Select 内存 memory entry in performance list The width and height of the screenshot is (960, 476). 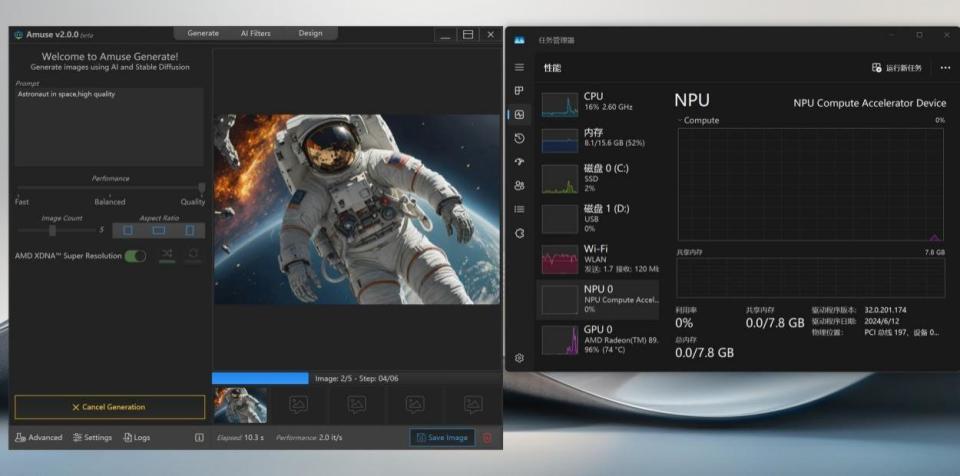click(598, 140)
